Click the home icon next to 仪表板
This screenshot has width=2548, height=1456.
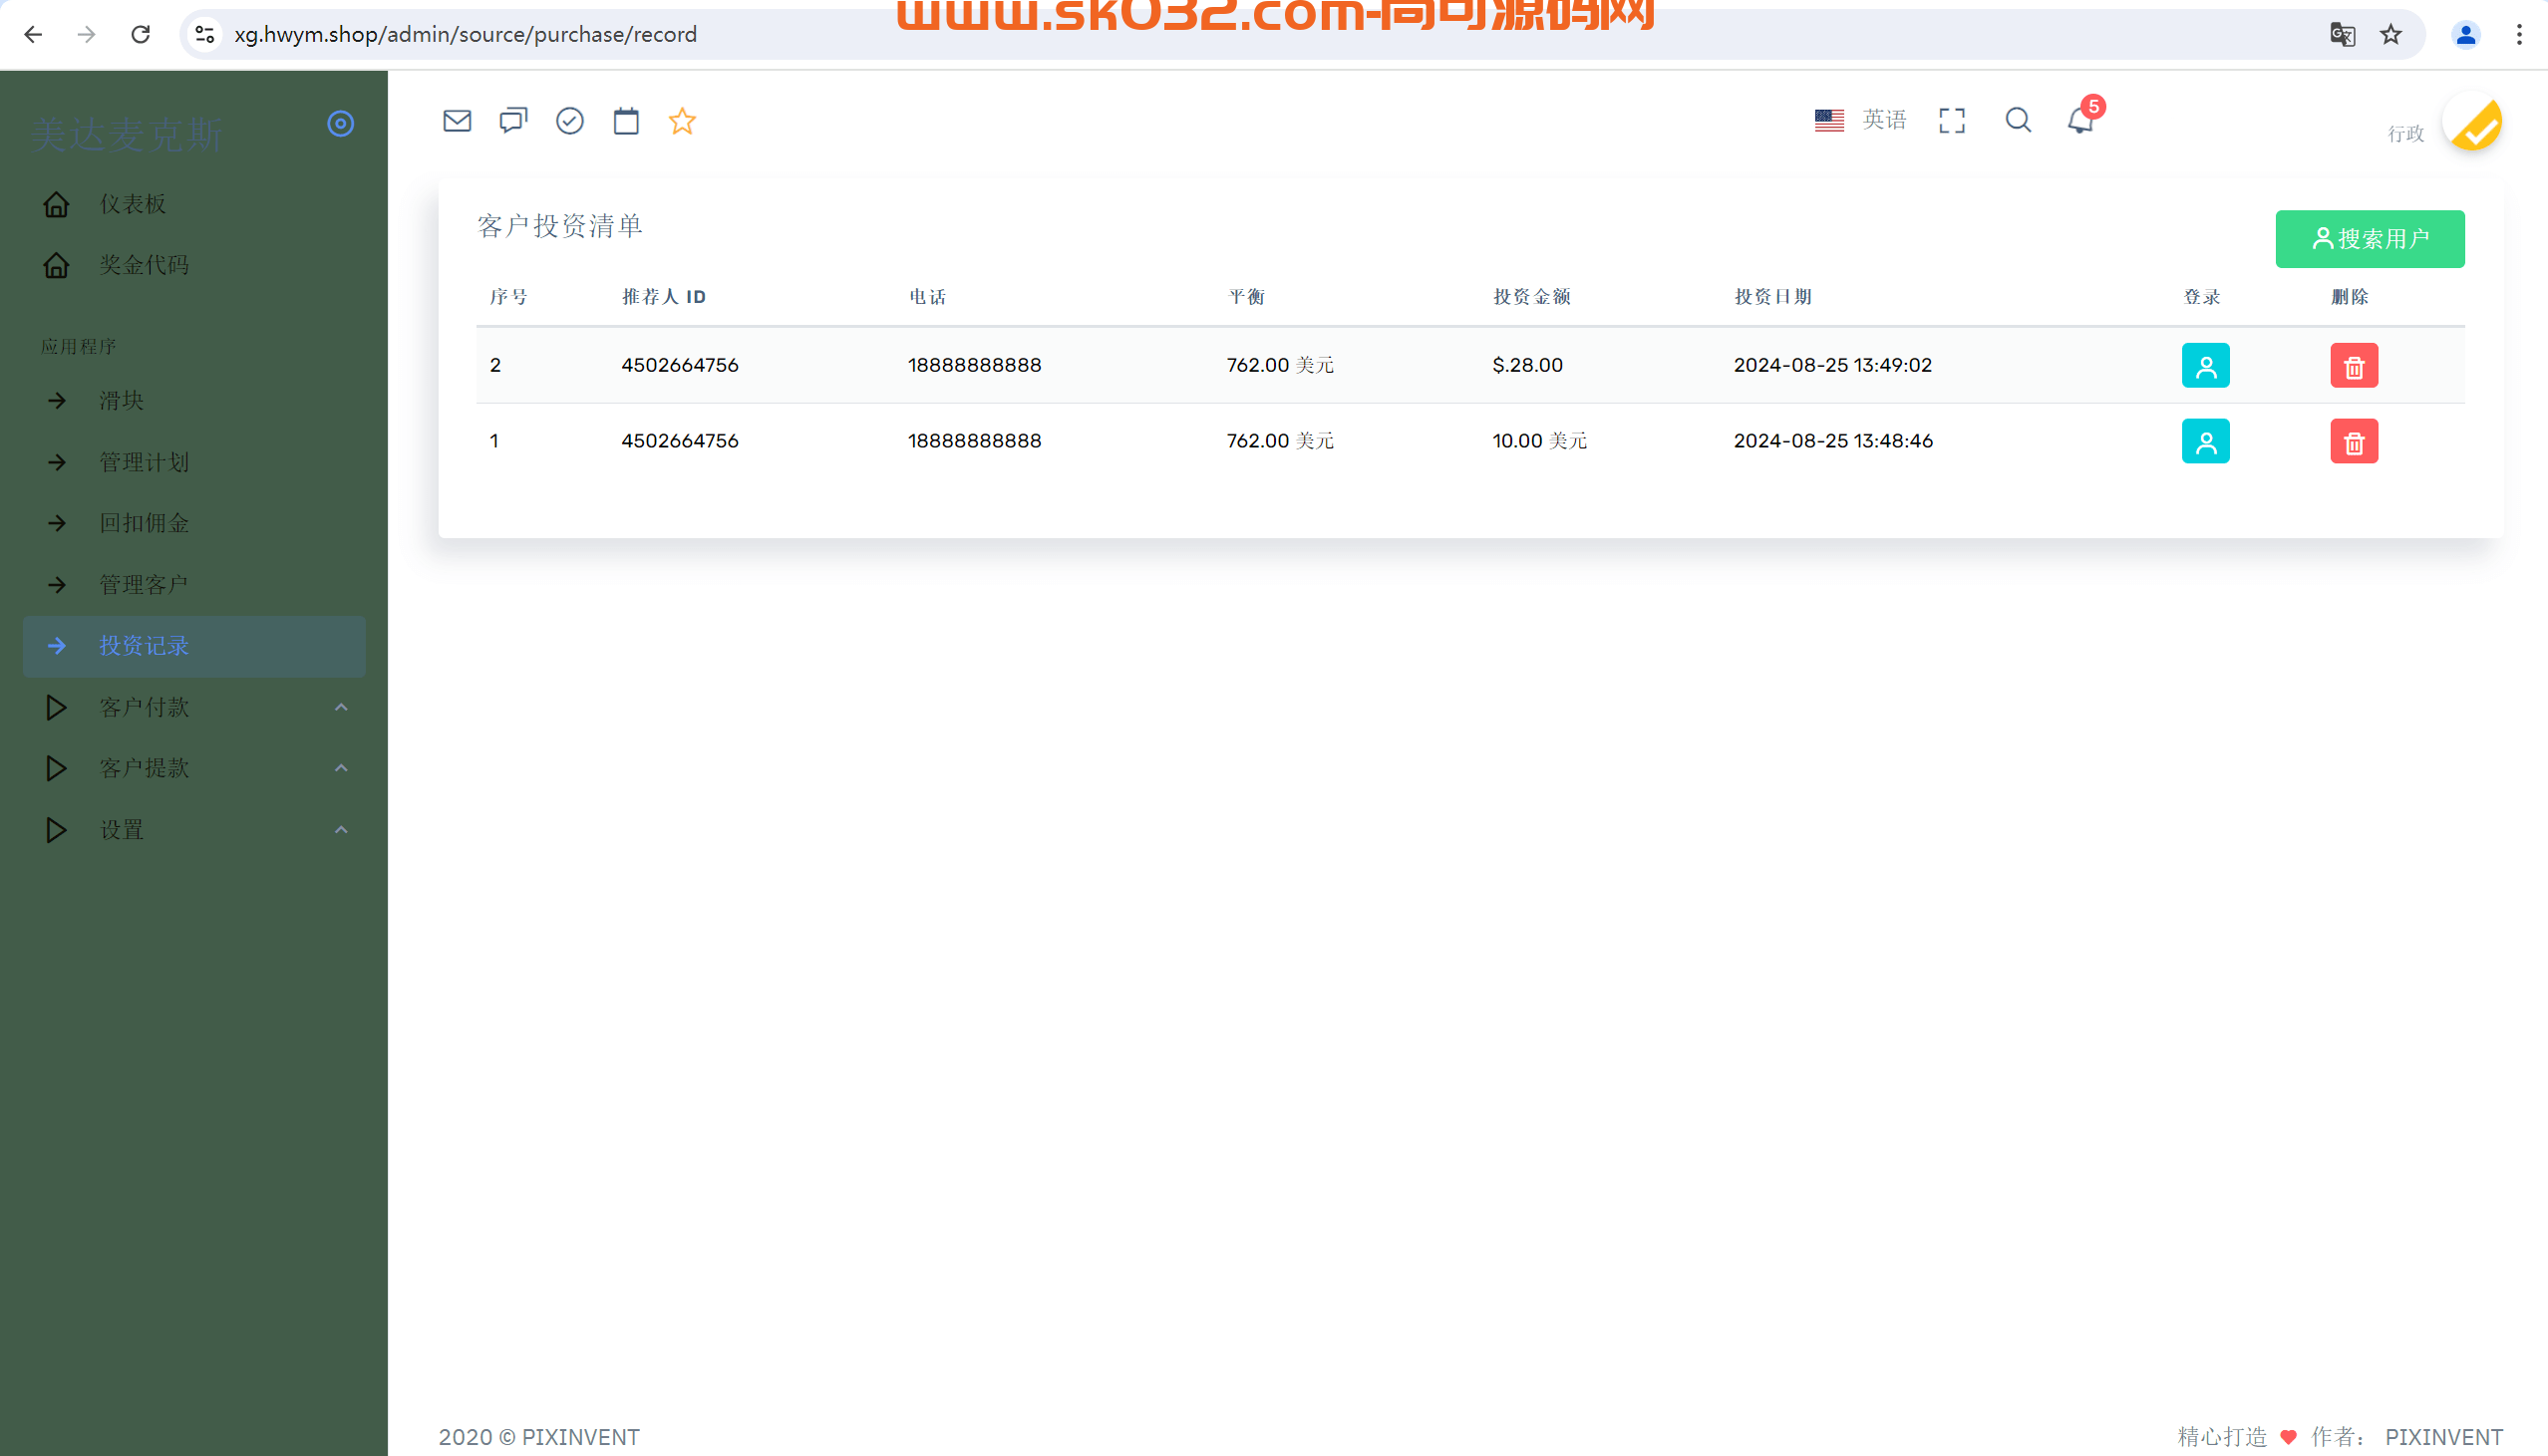[57, 204]
